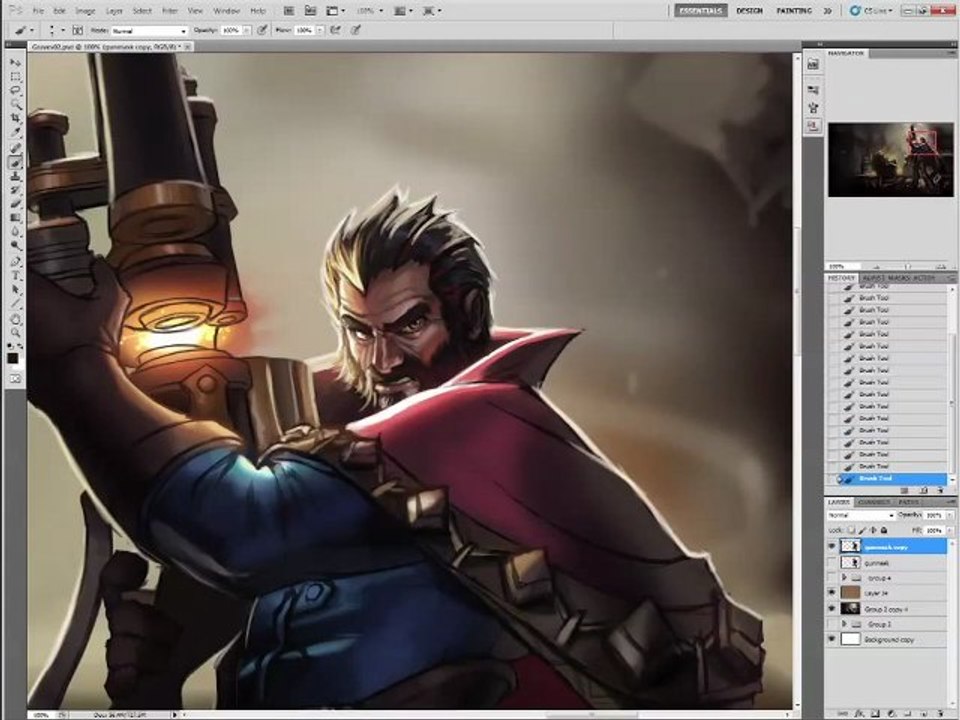Select the Healing Brush tool
Screen dimensions: 960x720
click(15, 148)
